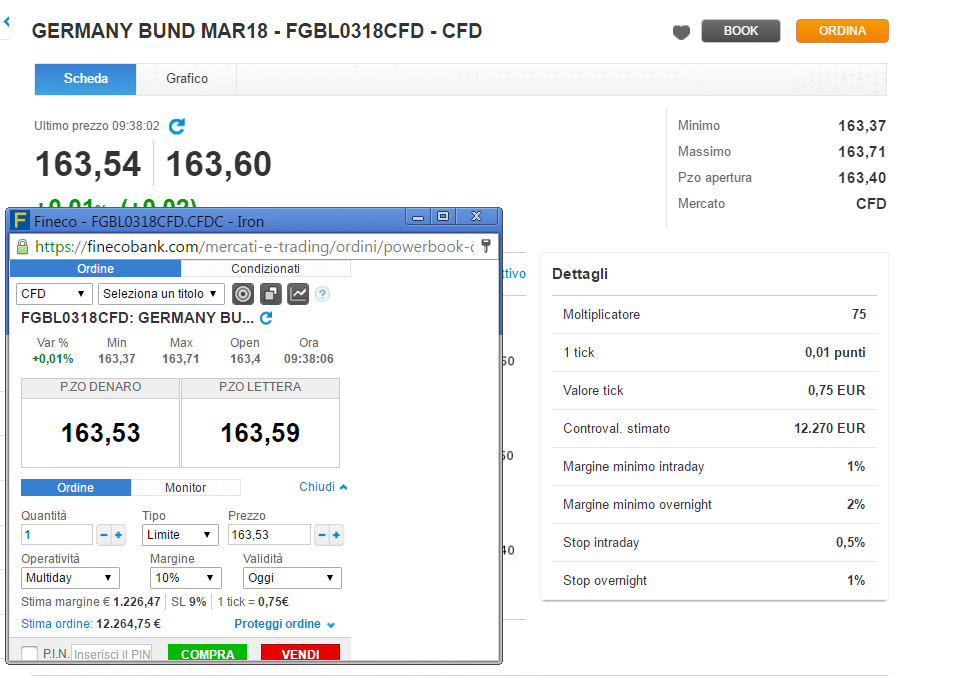
Task: Refresh the FGBL0318CFD quote in the popup
Action: click(266, 318)
